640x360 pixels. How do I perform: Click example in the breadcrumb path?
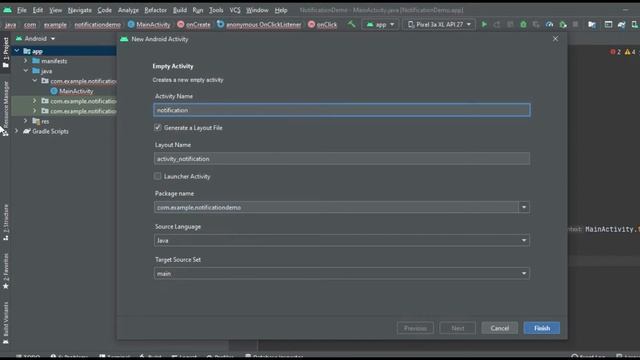coord(55,24)
